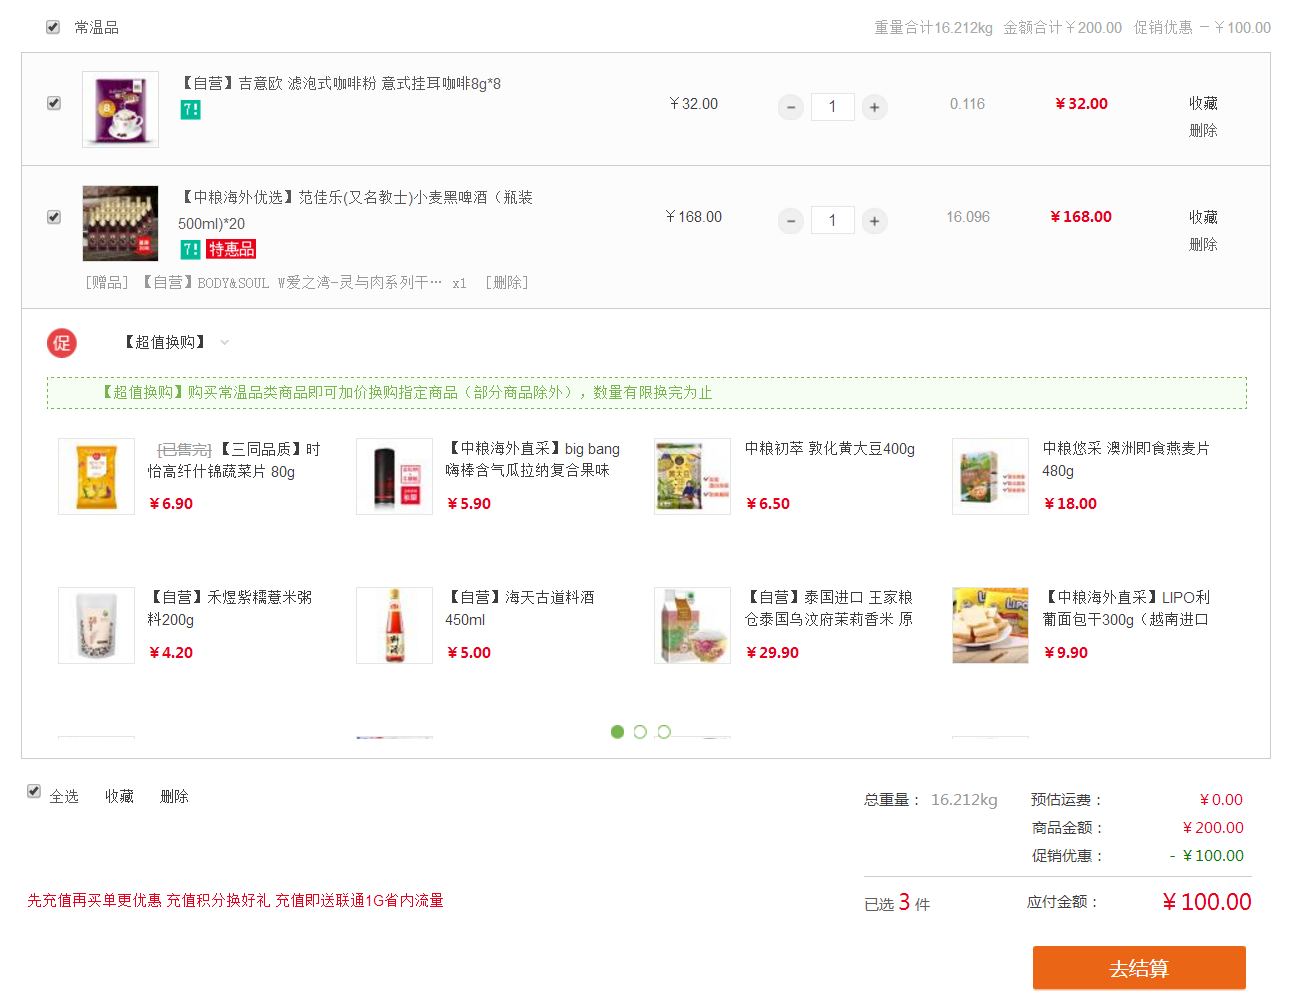Edit quantity field for 范佳乐 beer
This screenshot has width=1313, height=1000.
(x=832, y=221)
